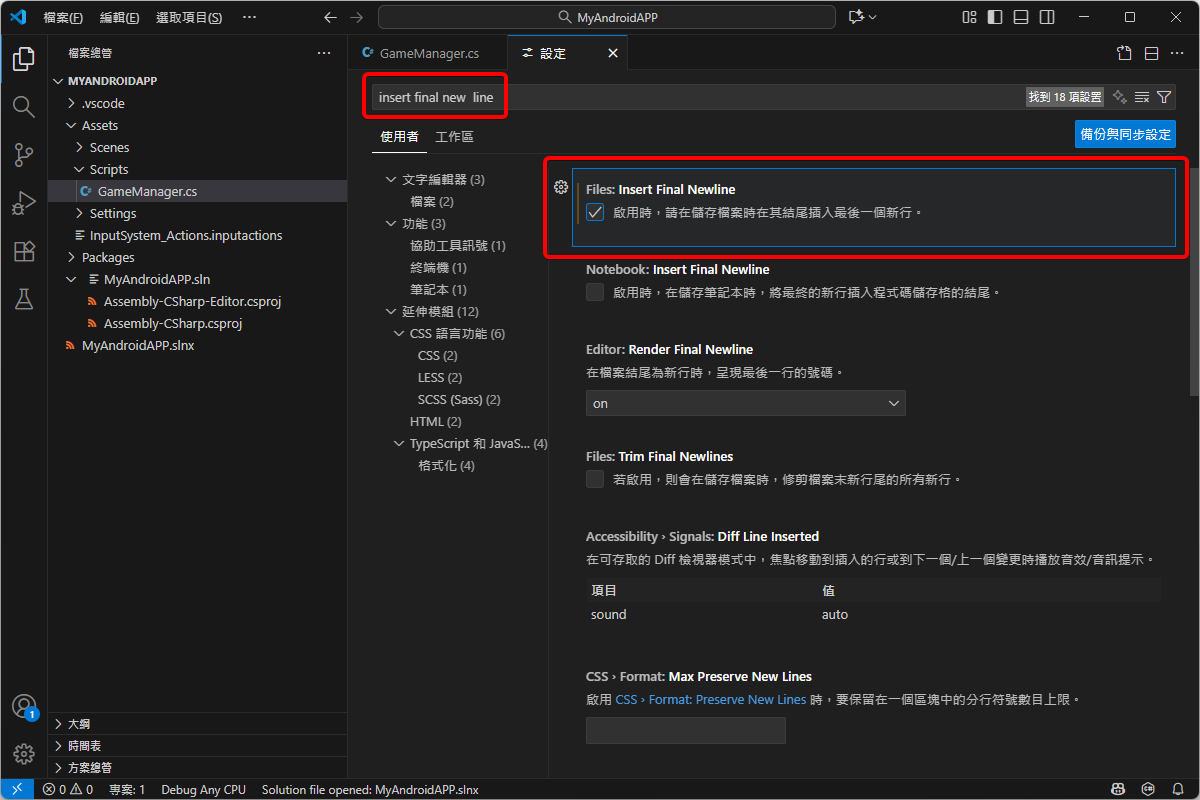Expand the 大綱 outline section
The height and width of the screenshot is (800, 1200).
(84, 723)
